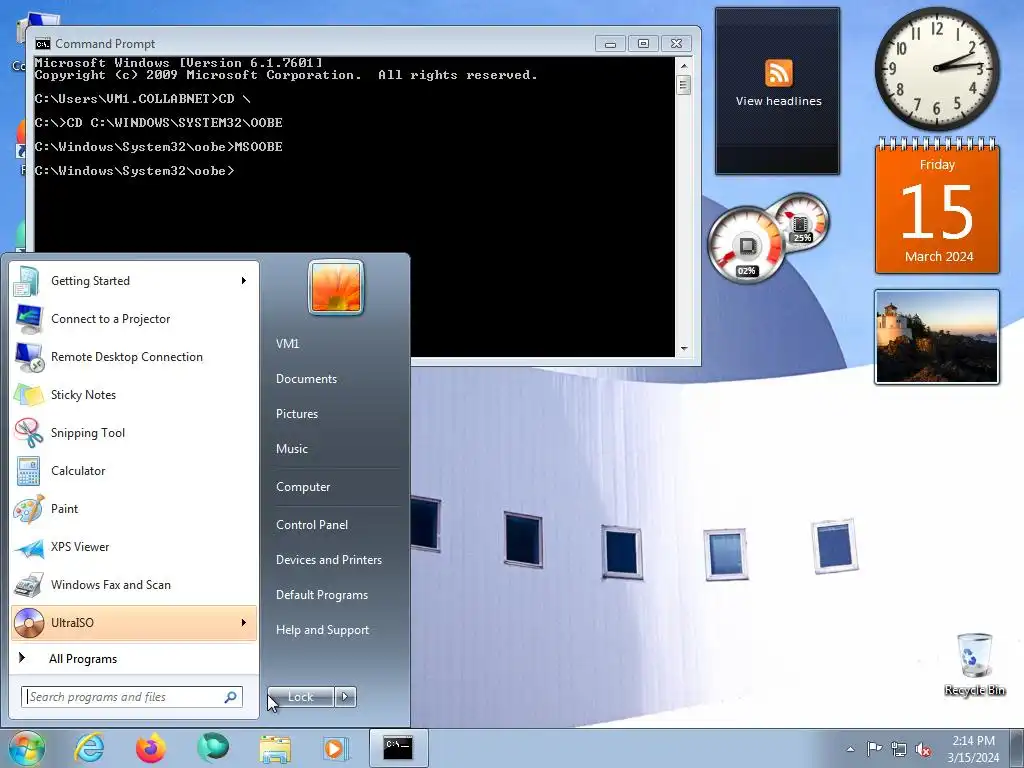Open Control Panel

pyautogui.click(x=312, y=525)
